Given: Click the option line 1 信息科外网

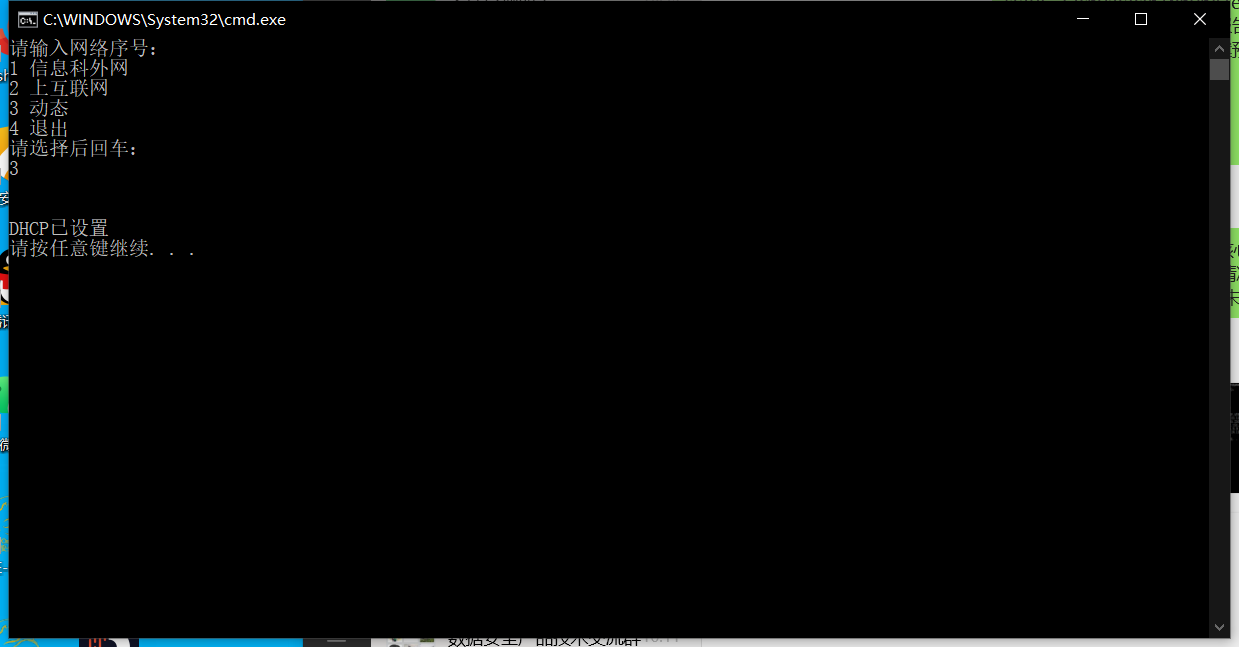Looking at the screenshot, I should (67, 67).
